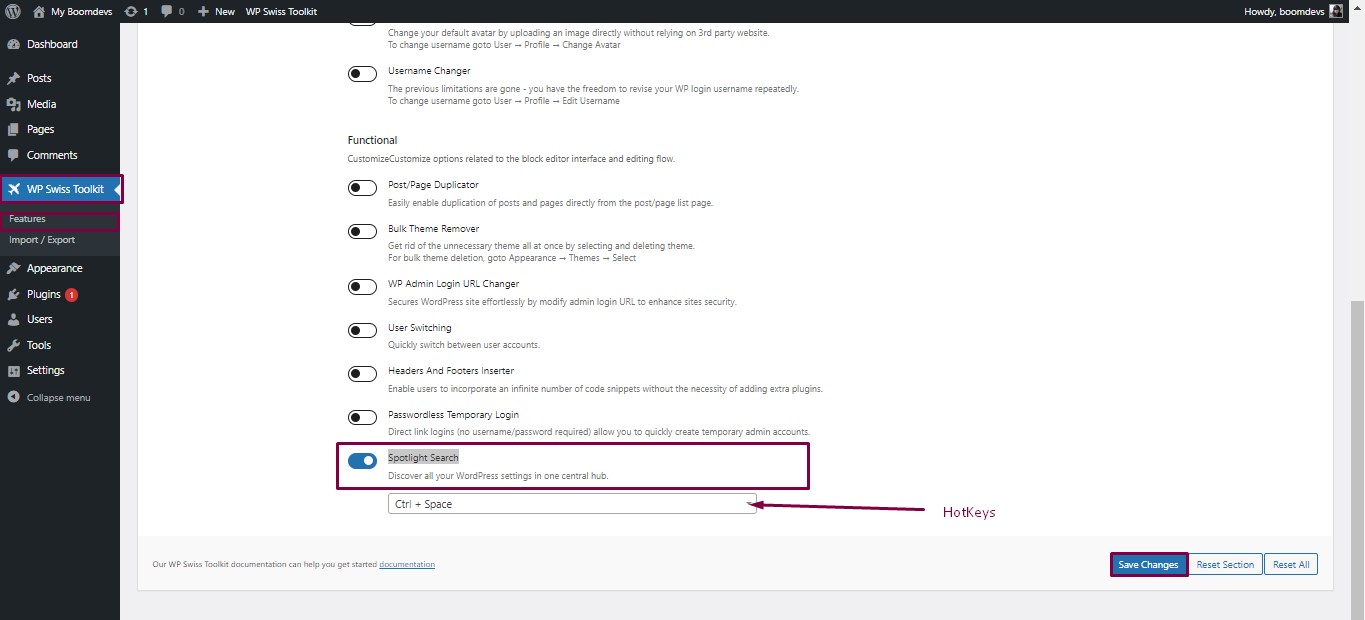
Task: Turn on WP Admin Login URL Changer
Action: coord(362,287)
